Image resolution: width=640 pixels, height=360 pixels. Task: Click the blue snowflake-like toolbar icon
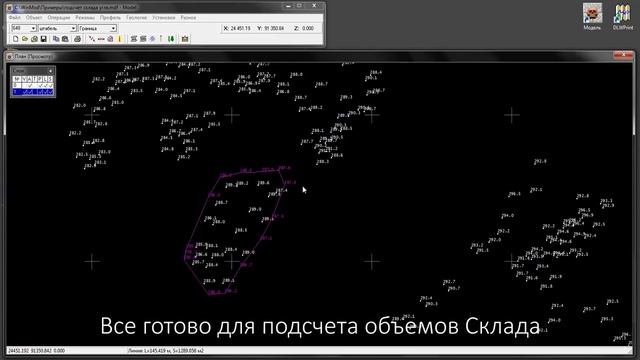pyautogui.click(x=152, y=39)
